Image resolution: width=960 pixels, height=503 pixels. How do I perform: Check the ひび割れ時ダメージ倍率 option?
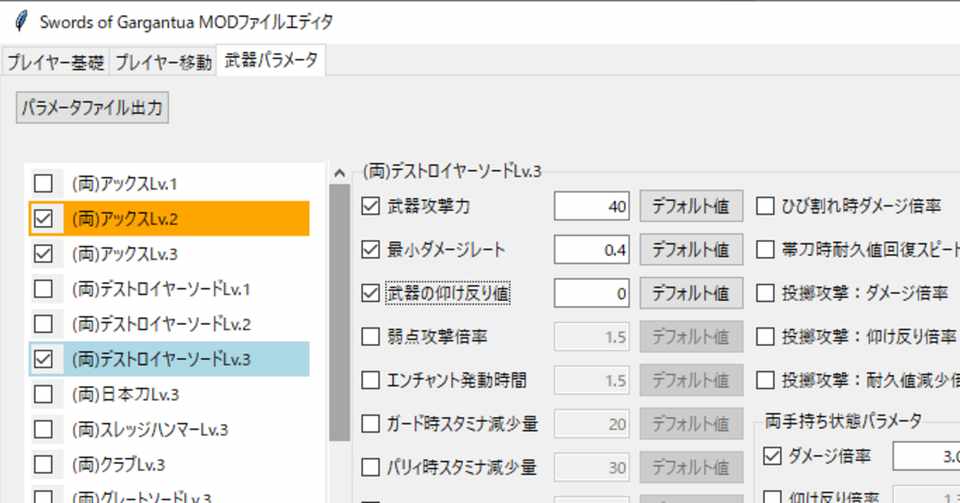[x=766, y=207]
